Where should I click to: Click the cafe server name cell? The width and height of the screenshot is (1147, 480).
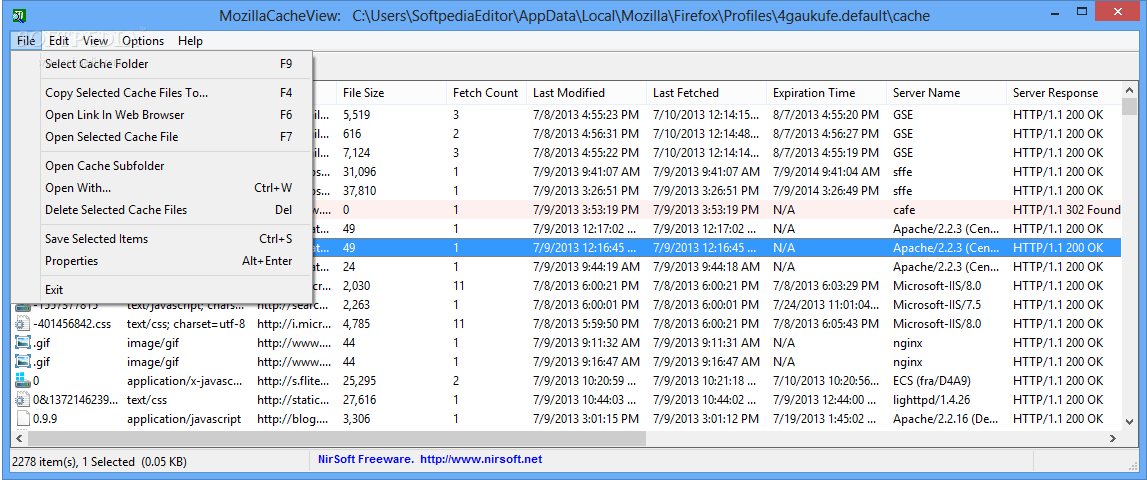904,210
